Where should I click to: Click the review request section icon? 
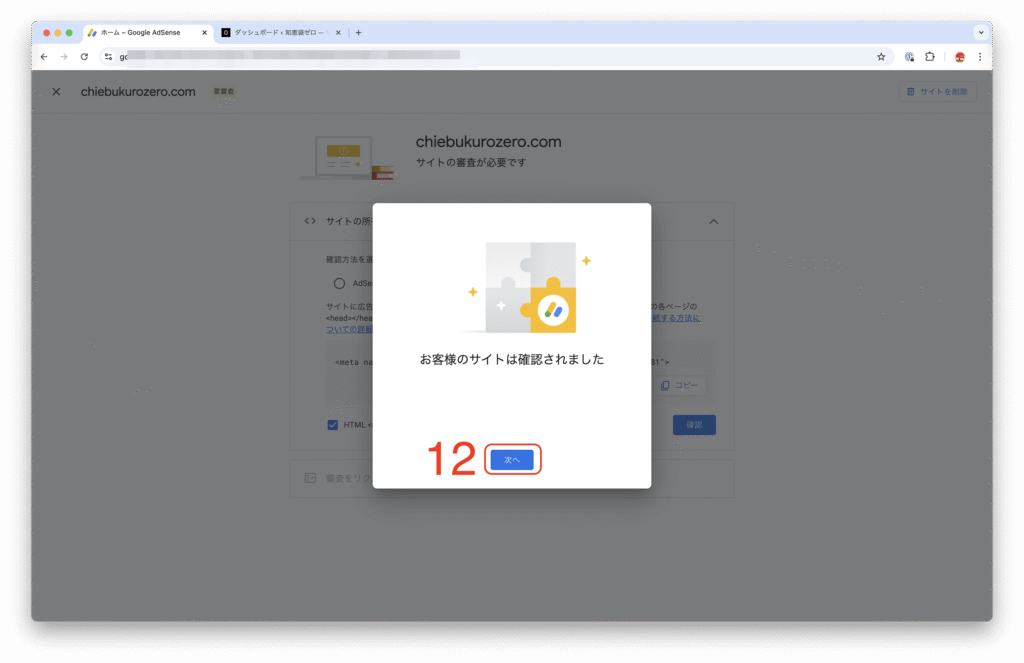tap(310, 478)
